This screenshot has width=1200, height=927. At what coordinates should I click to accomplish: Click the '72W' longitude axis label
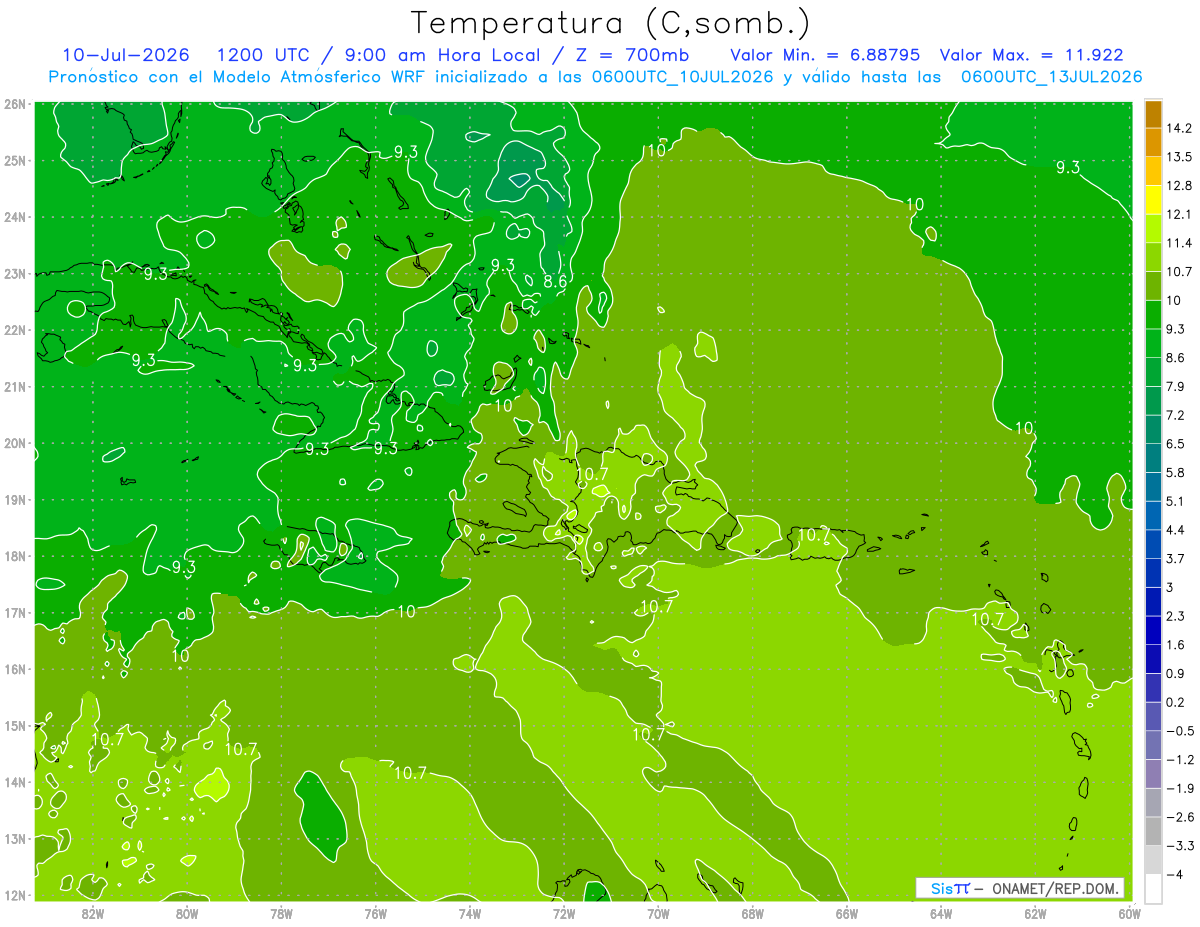564,913
